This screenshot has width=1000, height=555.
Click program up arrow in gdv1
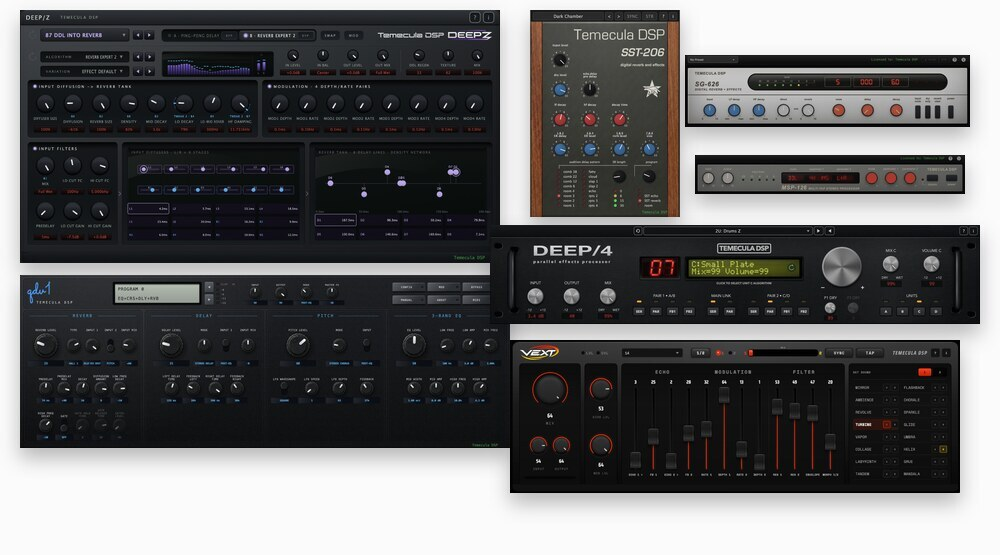[209, 288]
